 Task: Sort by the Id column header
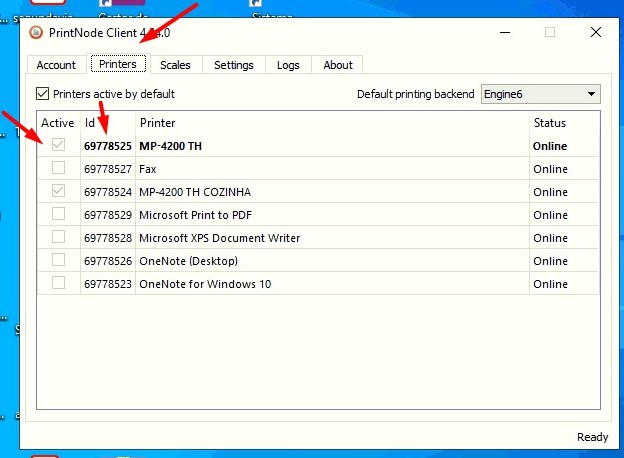[x=108, y=123]
